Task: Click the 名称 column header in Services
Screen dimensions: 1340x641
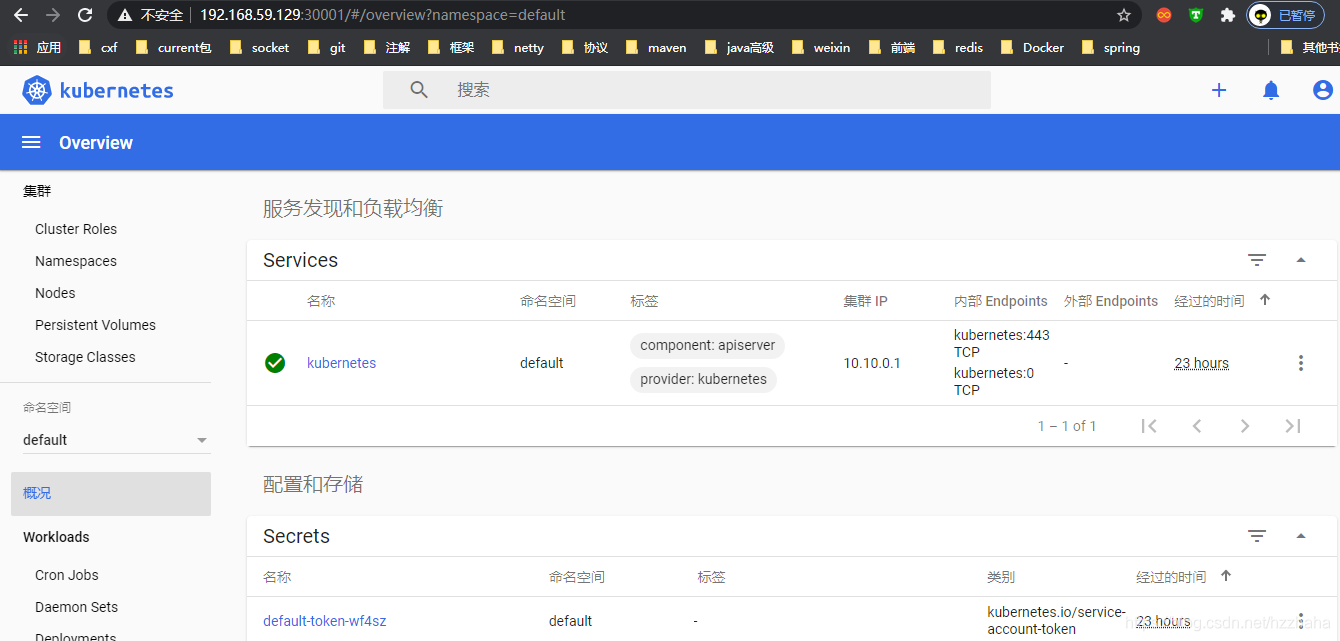Action: [x=321, y=301]
